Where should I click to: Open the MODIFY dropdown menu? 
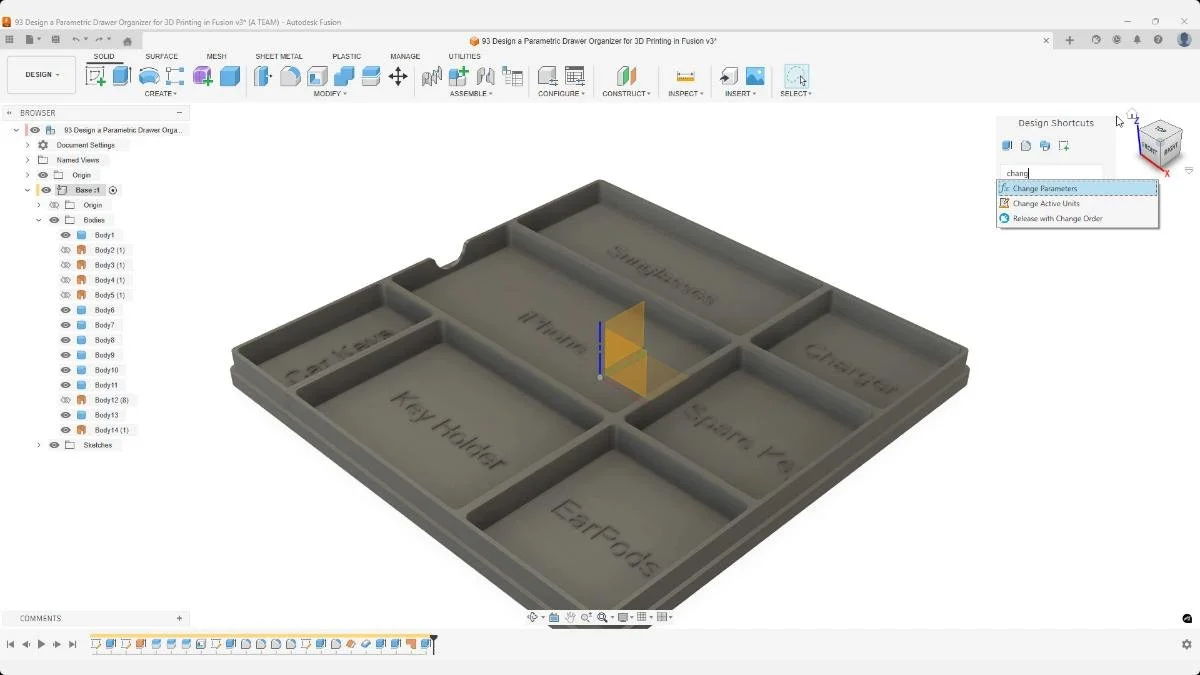click(330, 94)
